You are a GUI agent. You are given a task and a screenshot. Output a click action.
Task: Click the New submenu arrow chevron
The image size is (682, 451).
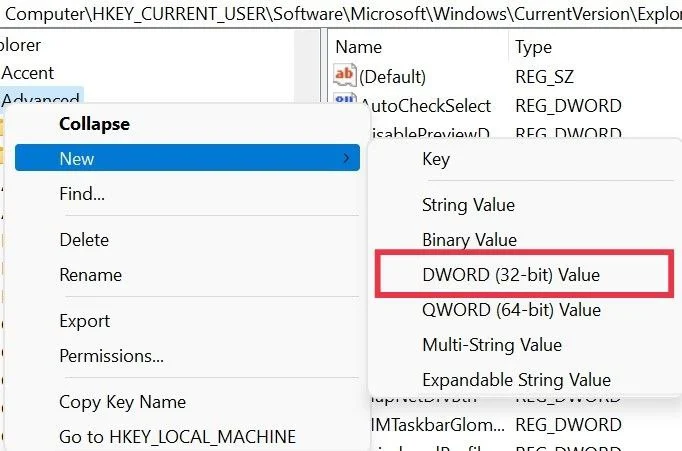point(347,158)
